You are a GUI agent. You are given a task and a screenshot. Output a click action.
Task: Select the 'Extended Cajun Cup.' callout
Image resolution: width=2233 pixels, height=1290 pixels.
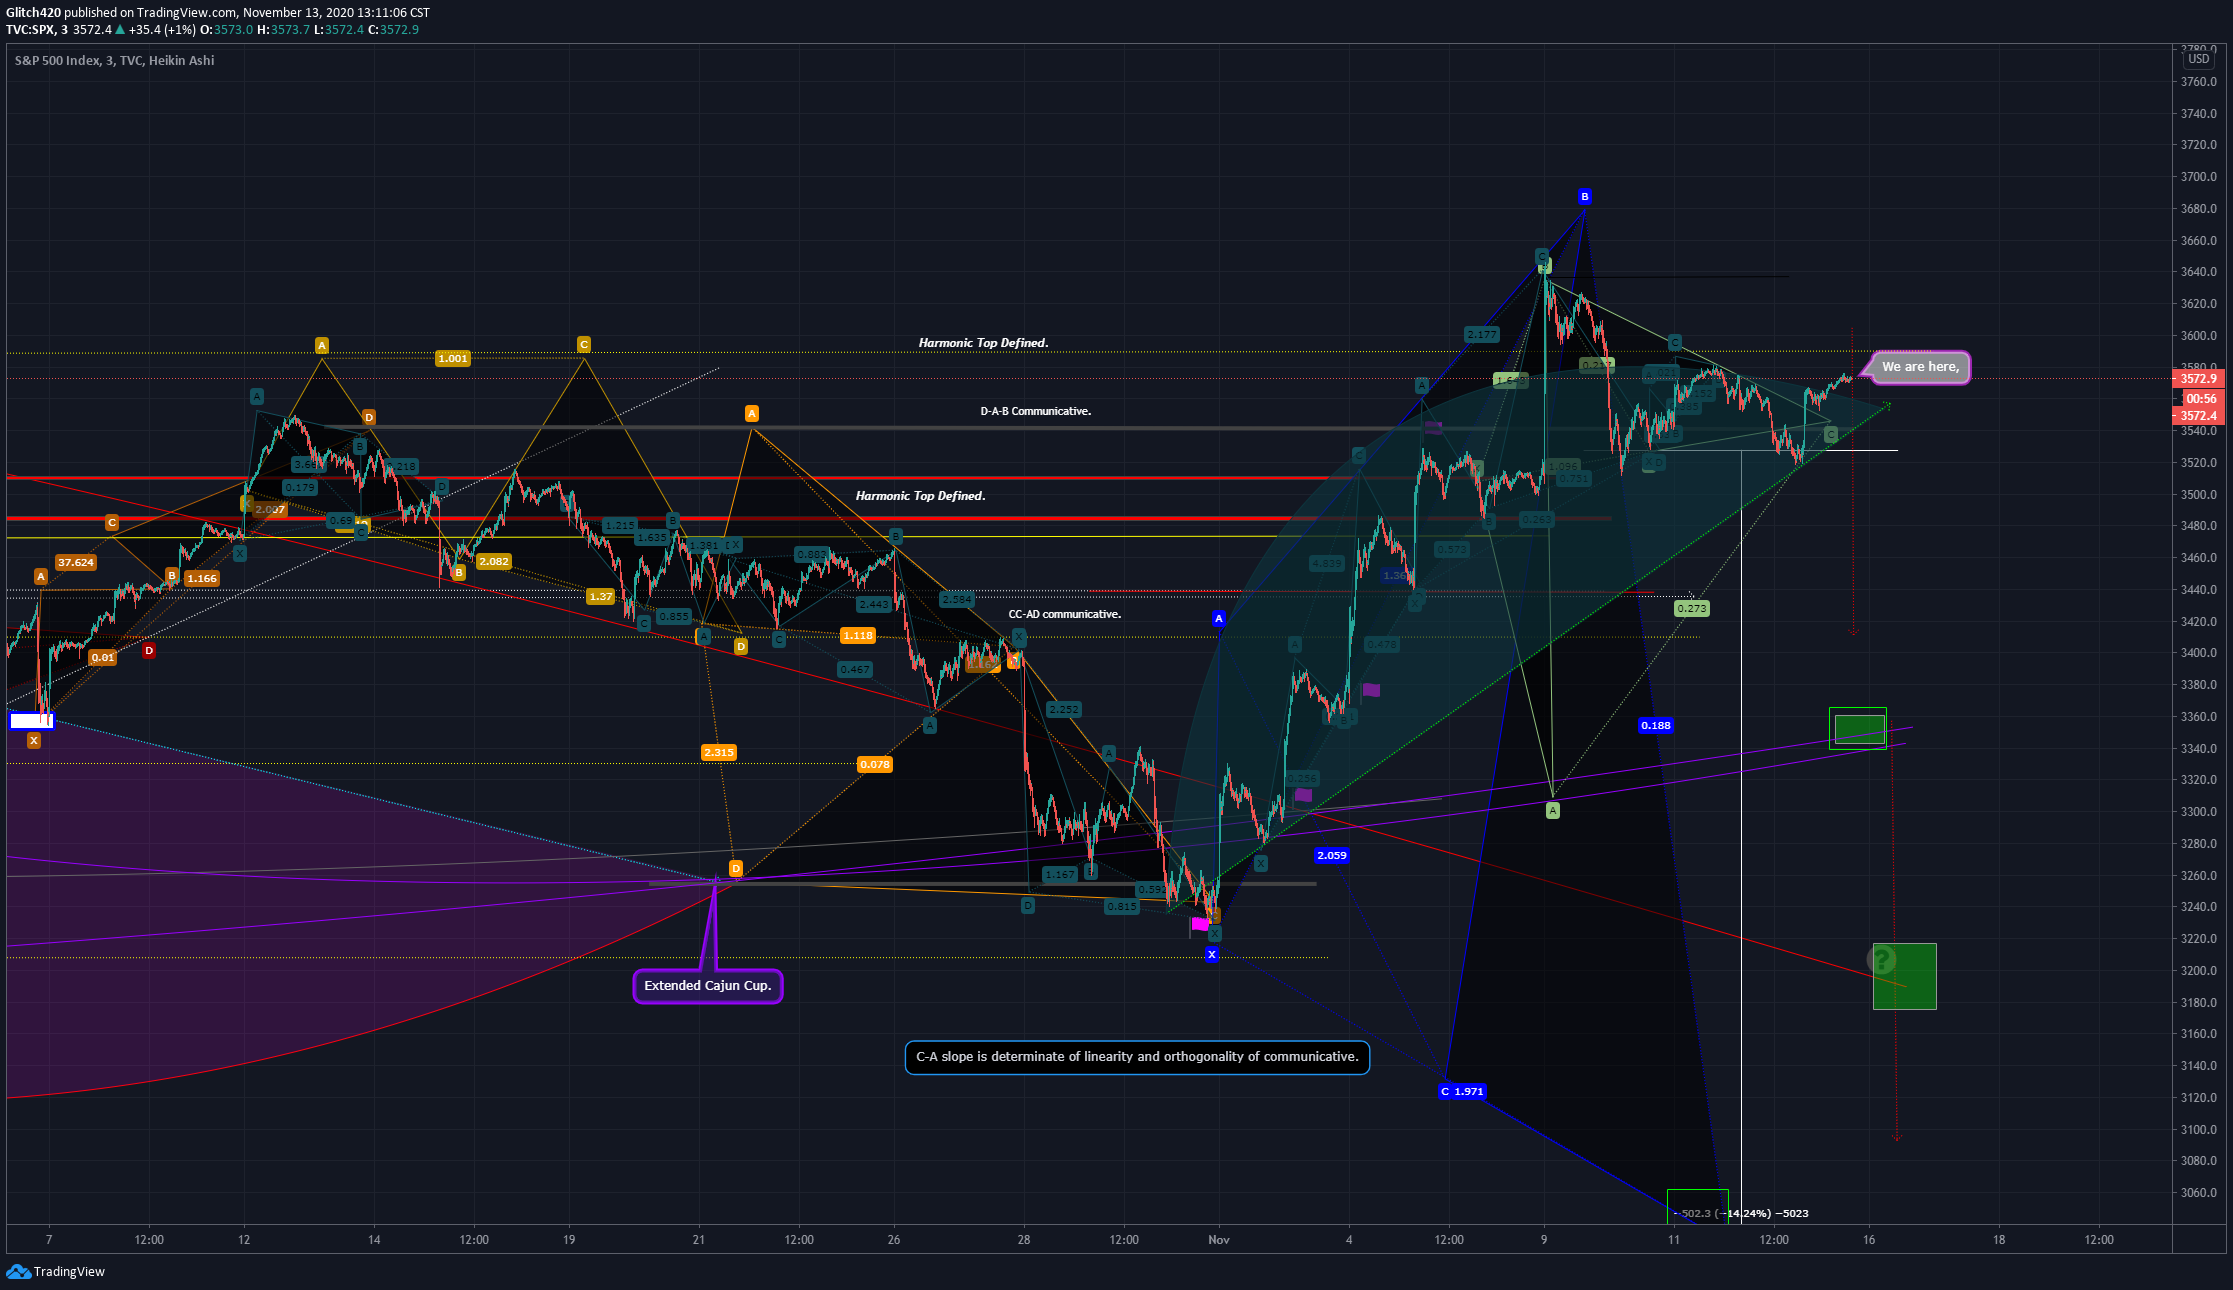707,986
